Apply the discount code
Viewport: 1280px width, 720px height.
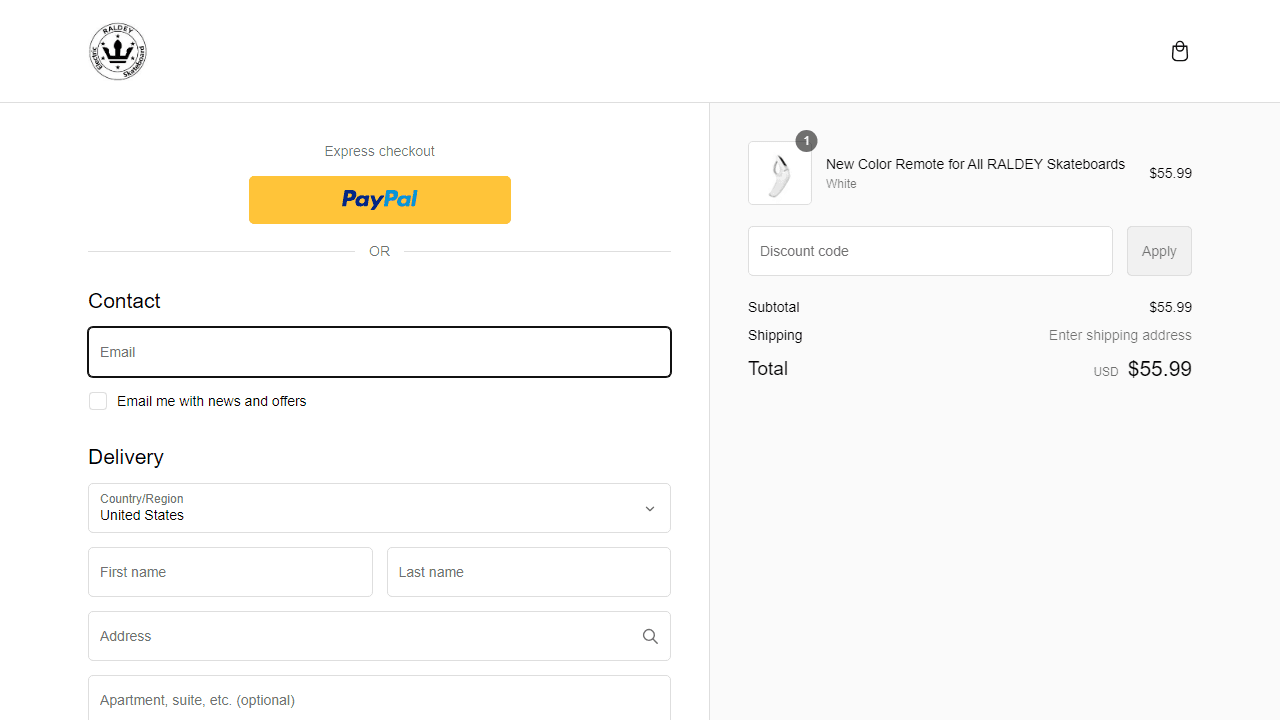coord(1159,251)
